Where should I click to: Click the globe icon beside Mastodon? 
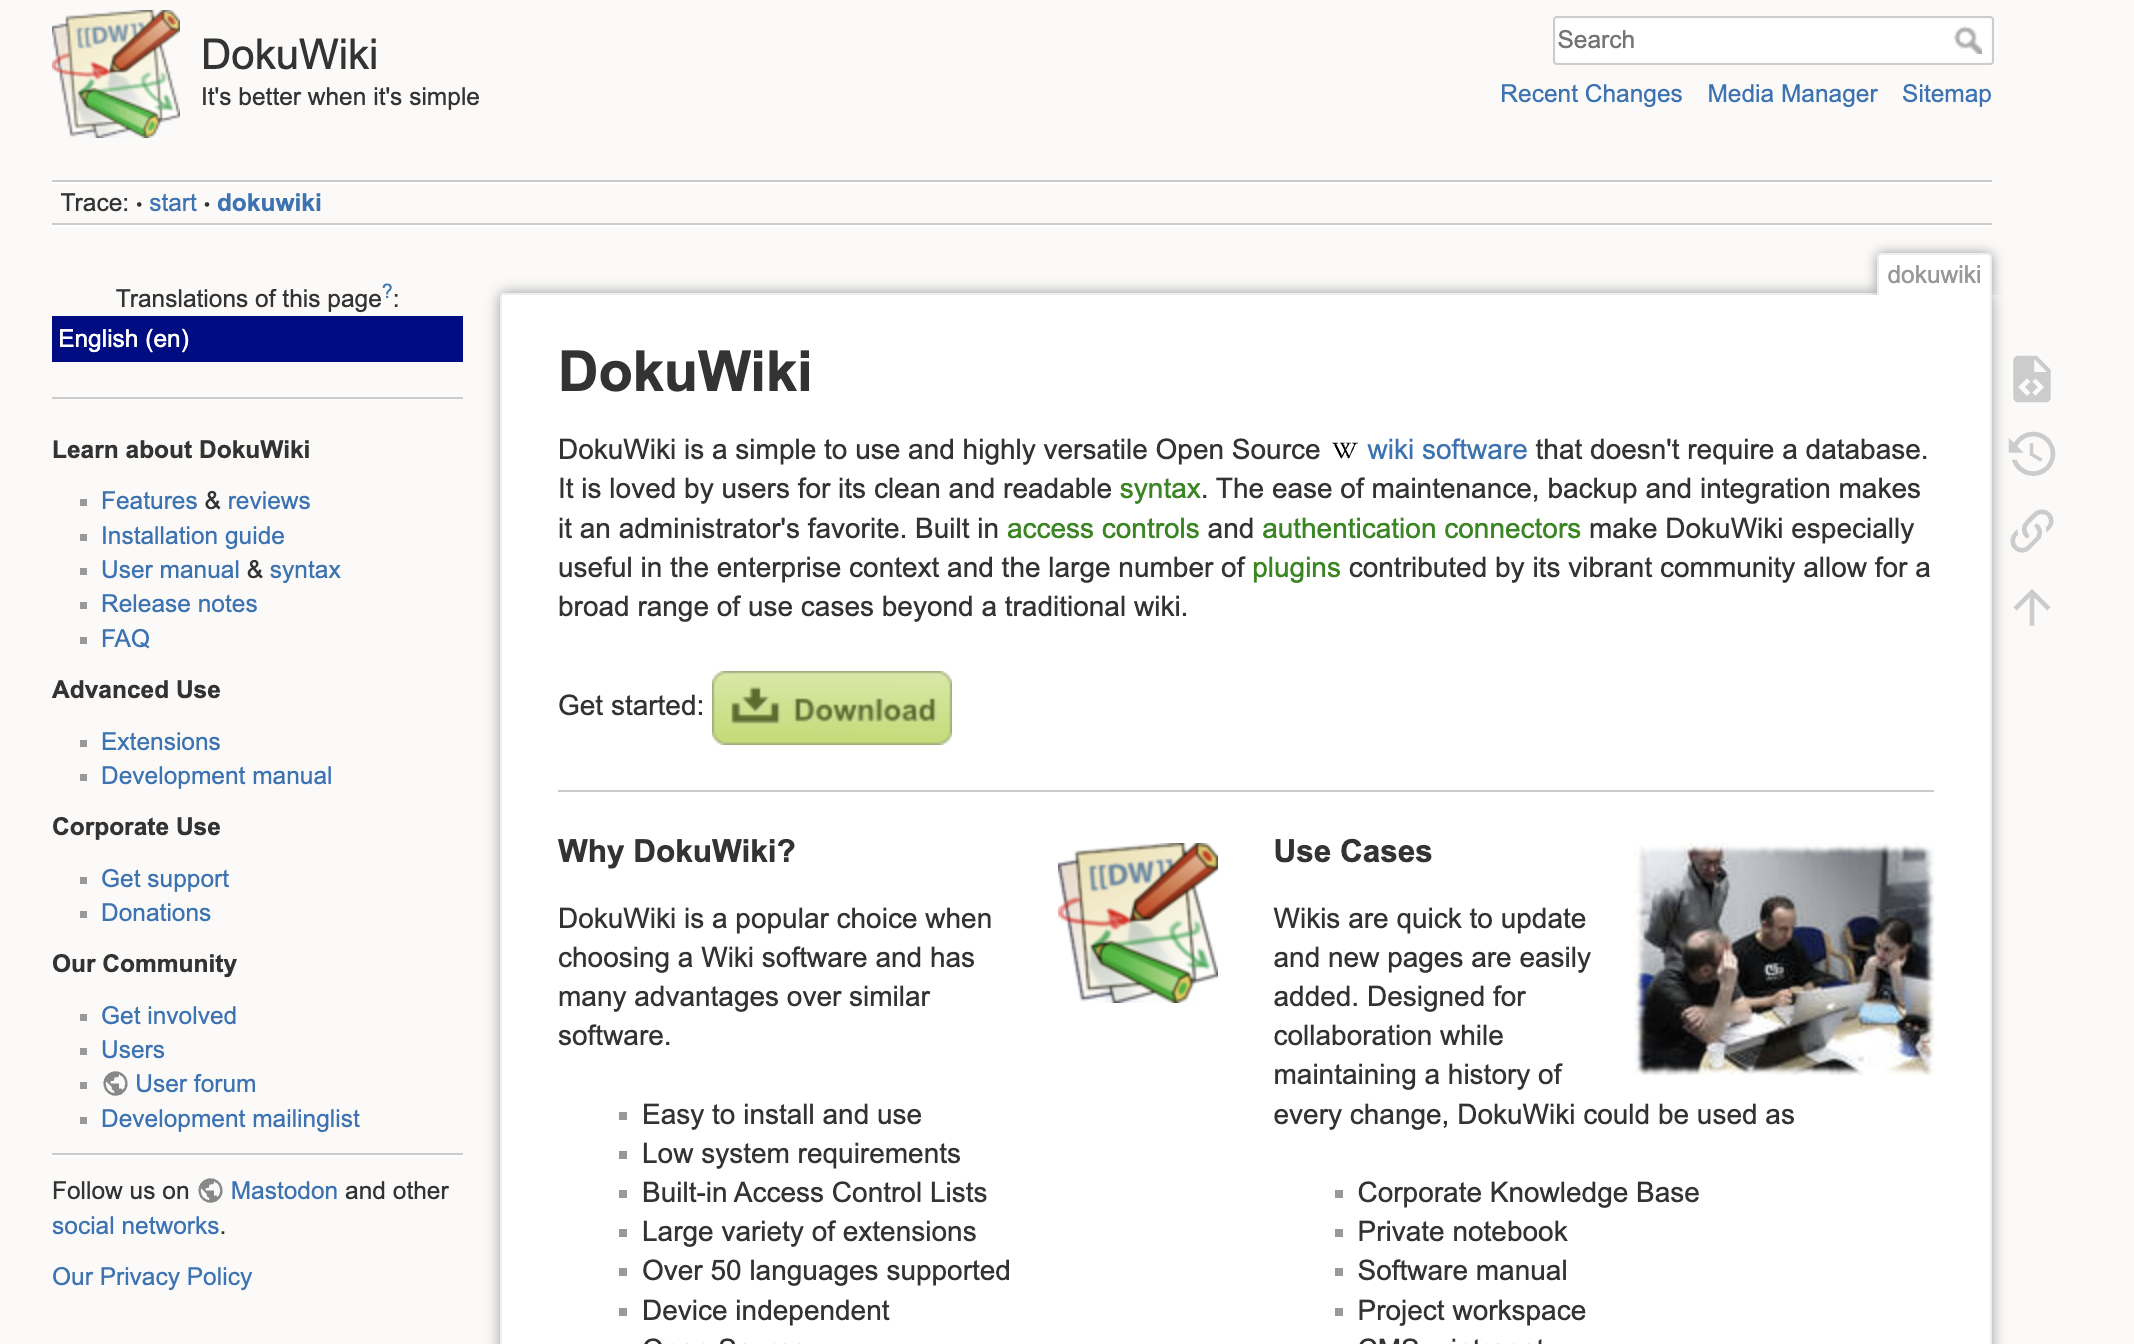point(210,1191)
